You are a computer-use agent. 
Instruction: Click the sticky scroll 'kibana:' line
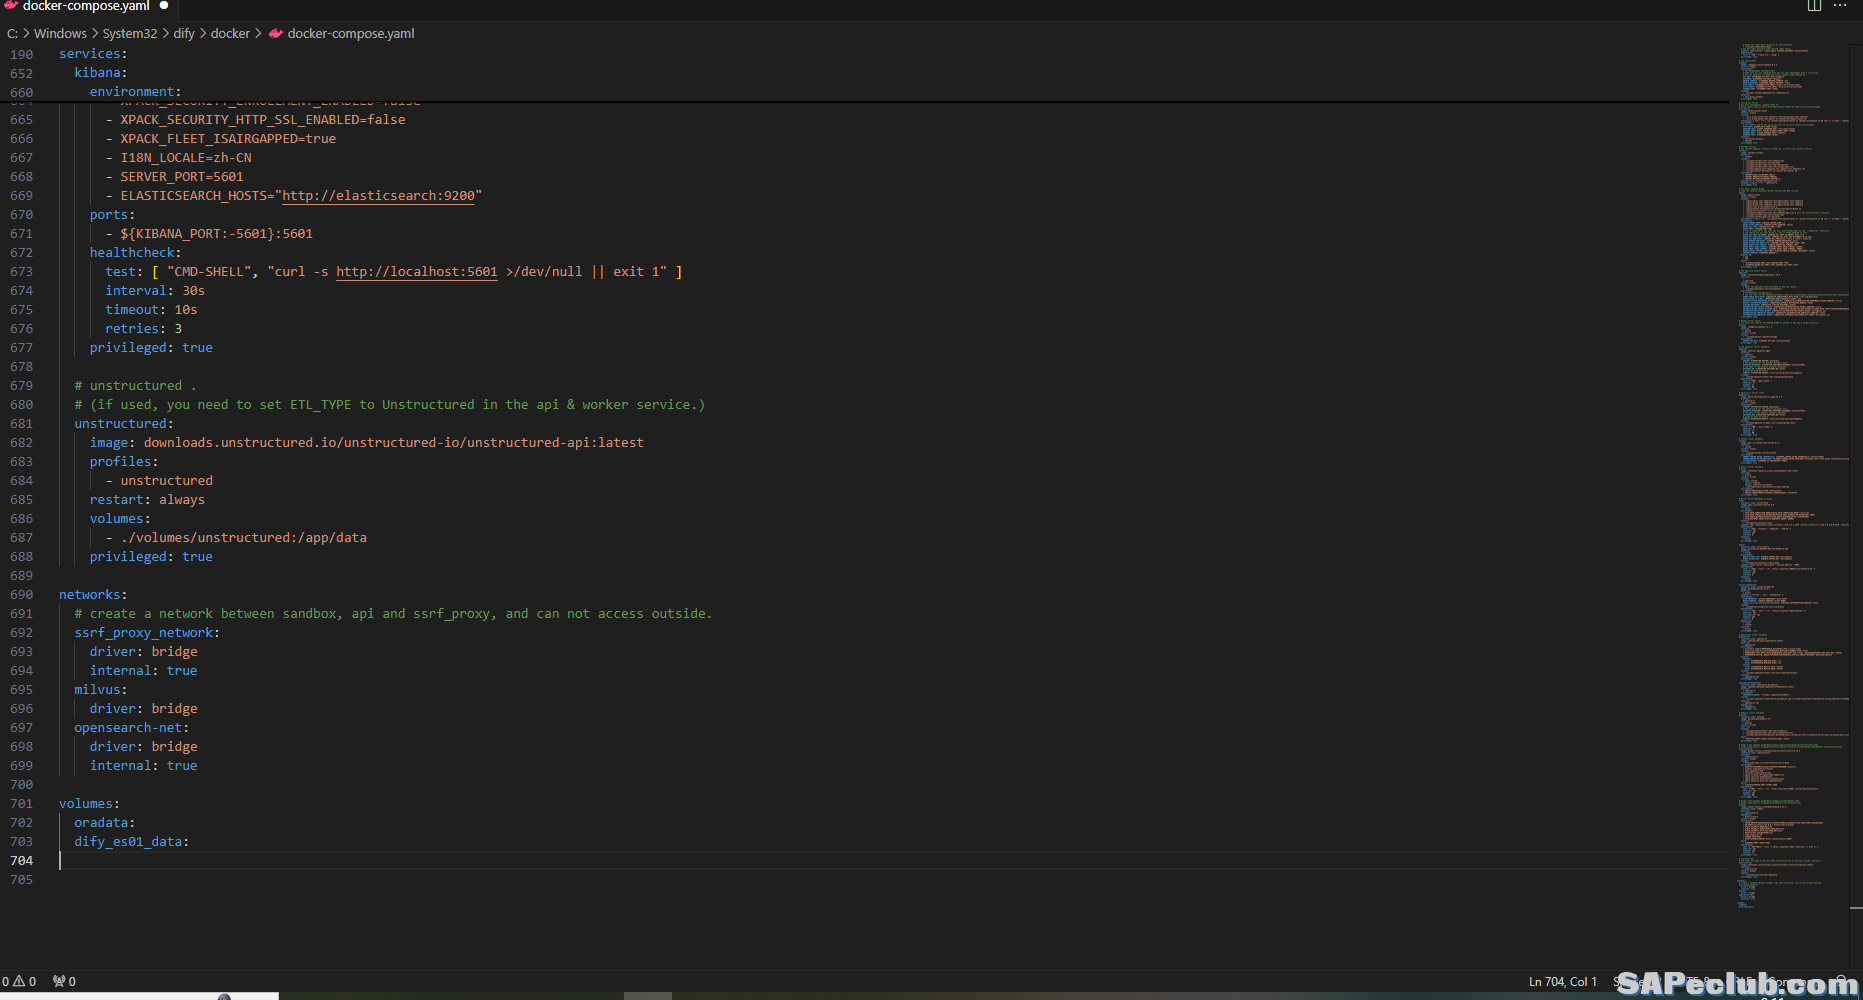100,73
